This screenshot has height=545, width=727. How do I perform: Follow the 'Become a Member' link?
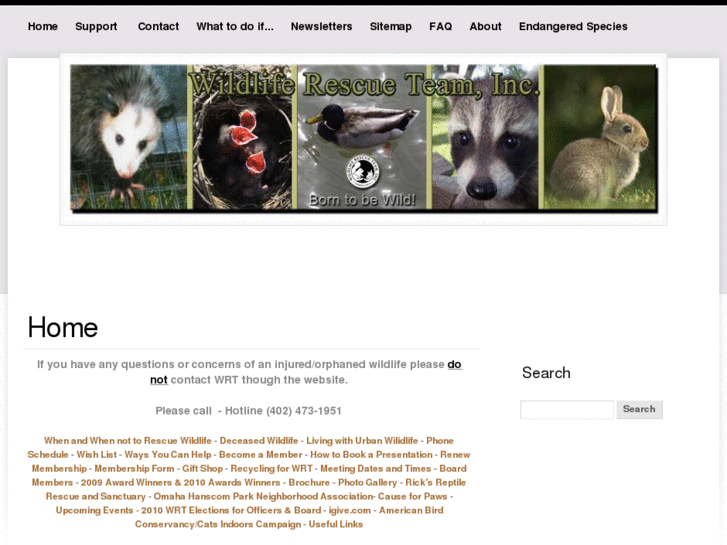(261, 455)
